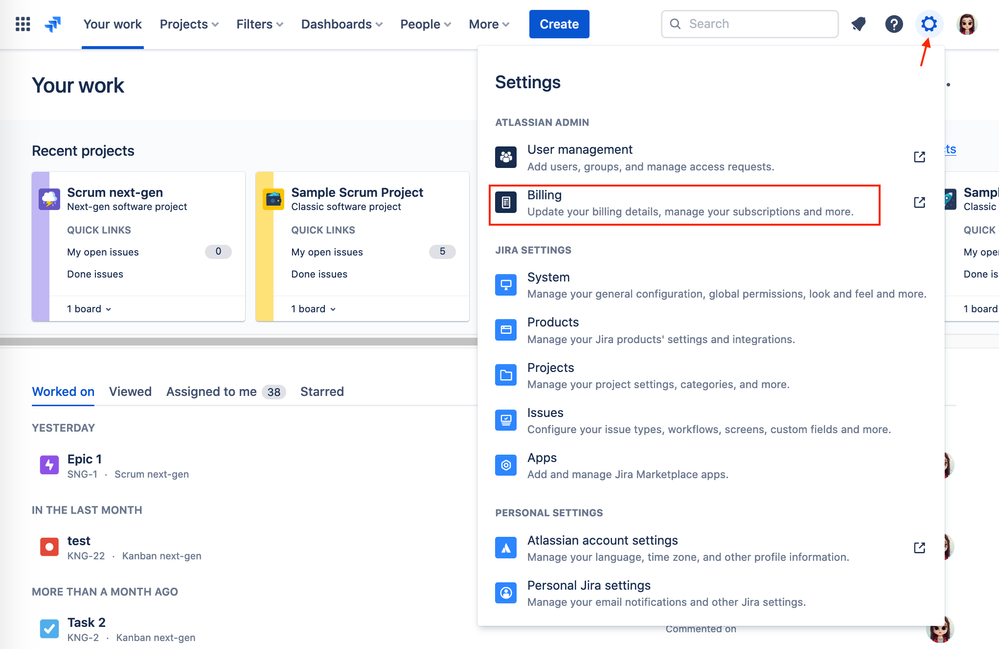Screen dimensions: 999x649
Task: Open Issues settings entry
Action: click(710, 421)
